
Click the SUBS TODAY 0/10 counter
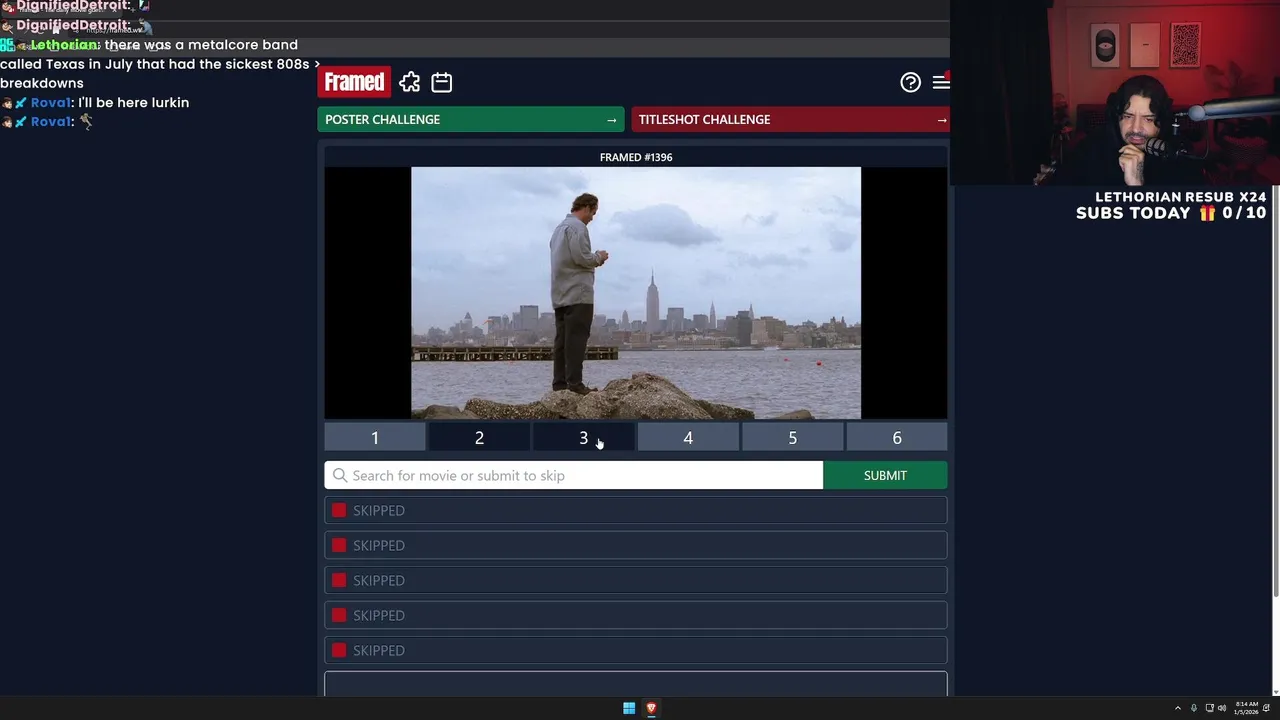point(1171,213)
